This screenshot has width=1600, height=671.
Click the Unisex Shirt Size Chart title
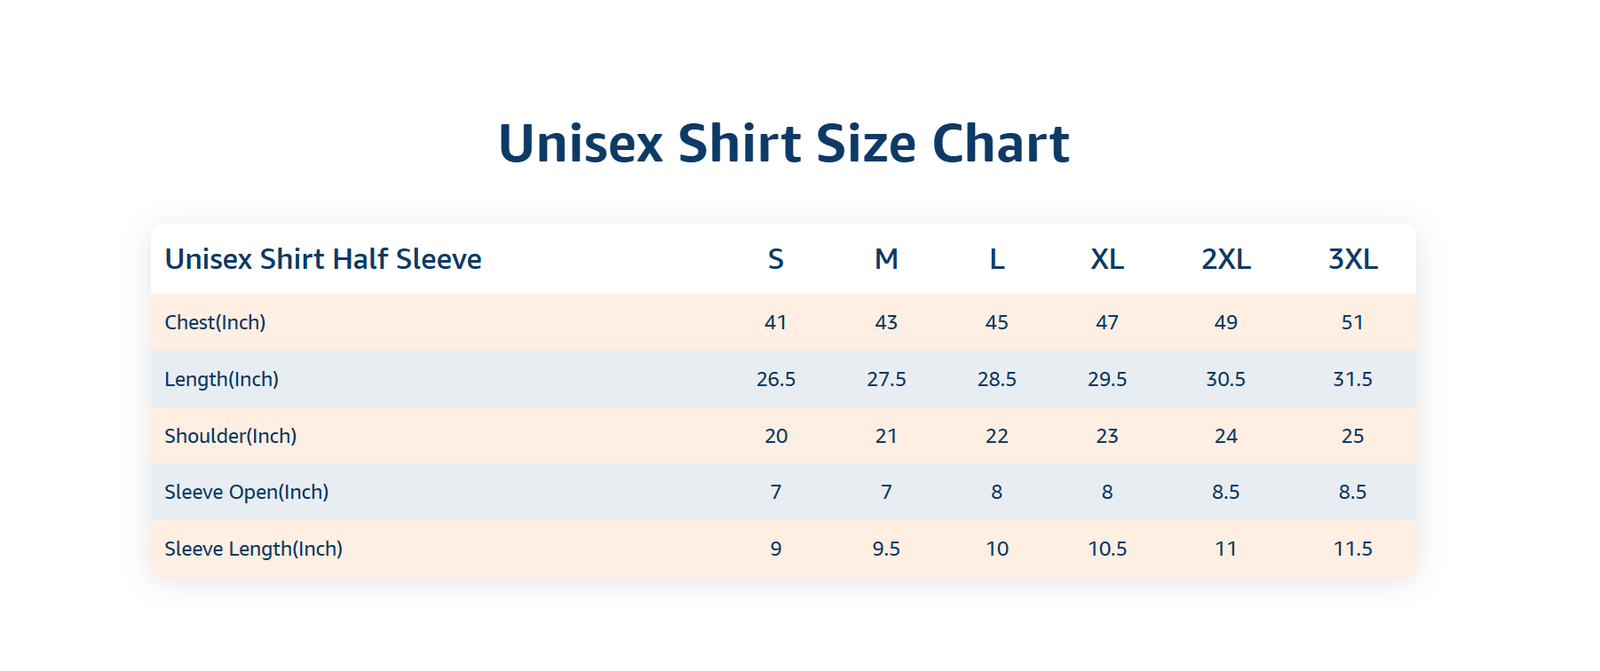click(x=784, y=143)
